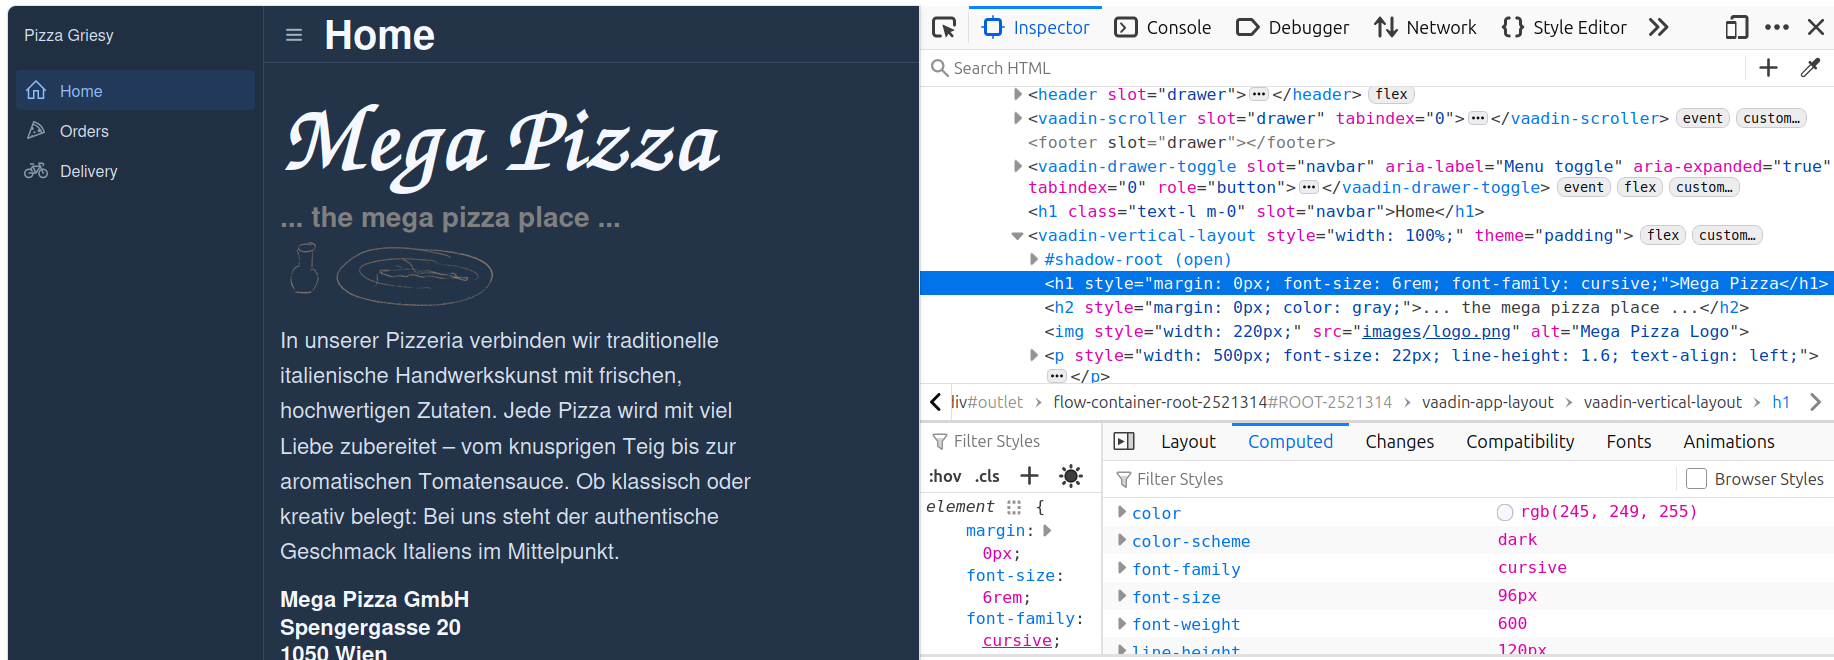The image size is (1834, 660).
Task: Collapse the vaadin-vertical-layout element node
Action: coord(1017,236)
